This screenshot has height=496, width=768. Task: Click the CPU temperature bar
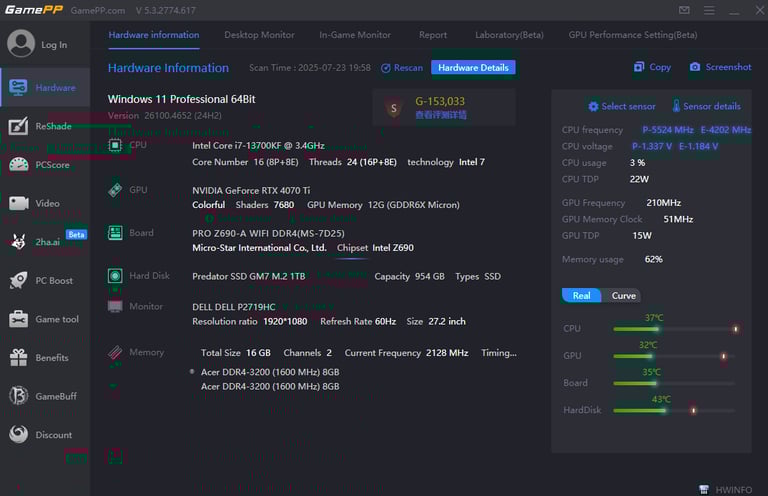tap(674, 329)
